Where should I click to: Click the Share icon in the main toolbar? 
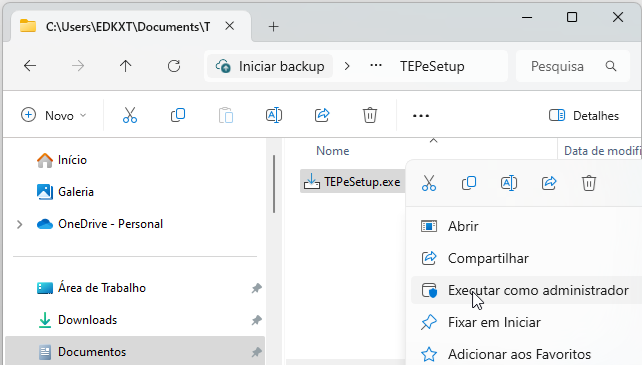coord(322,116)
